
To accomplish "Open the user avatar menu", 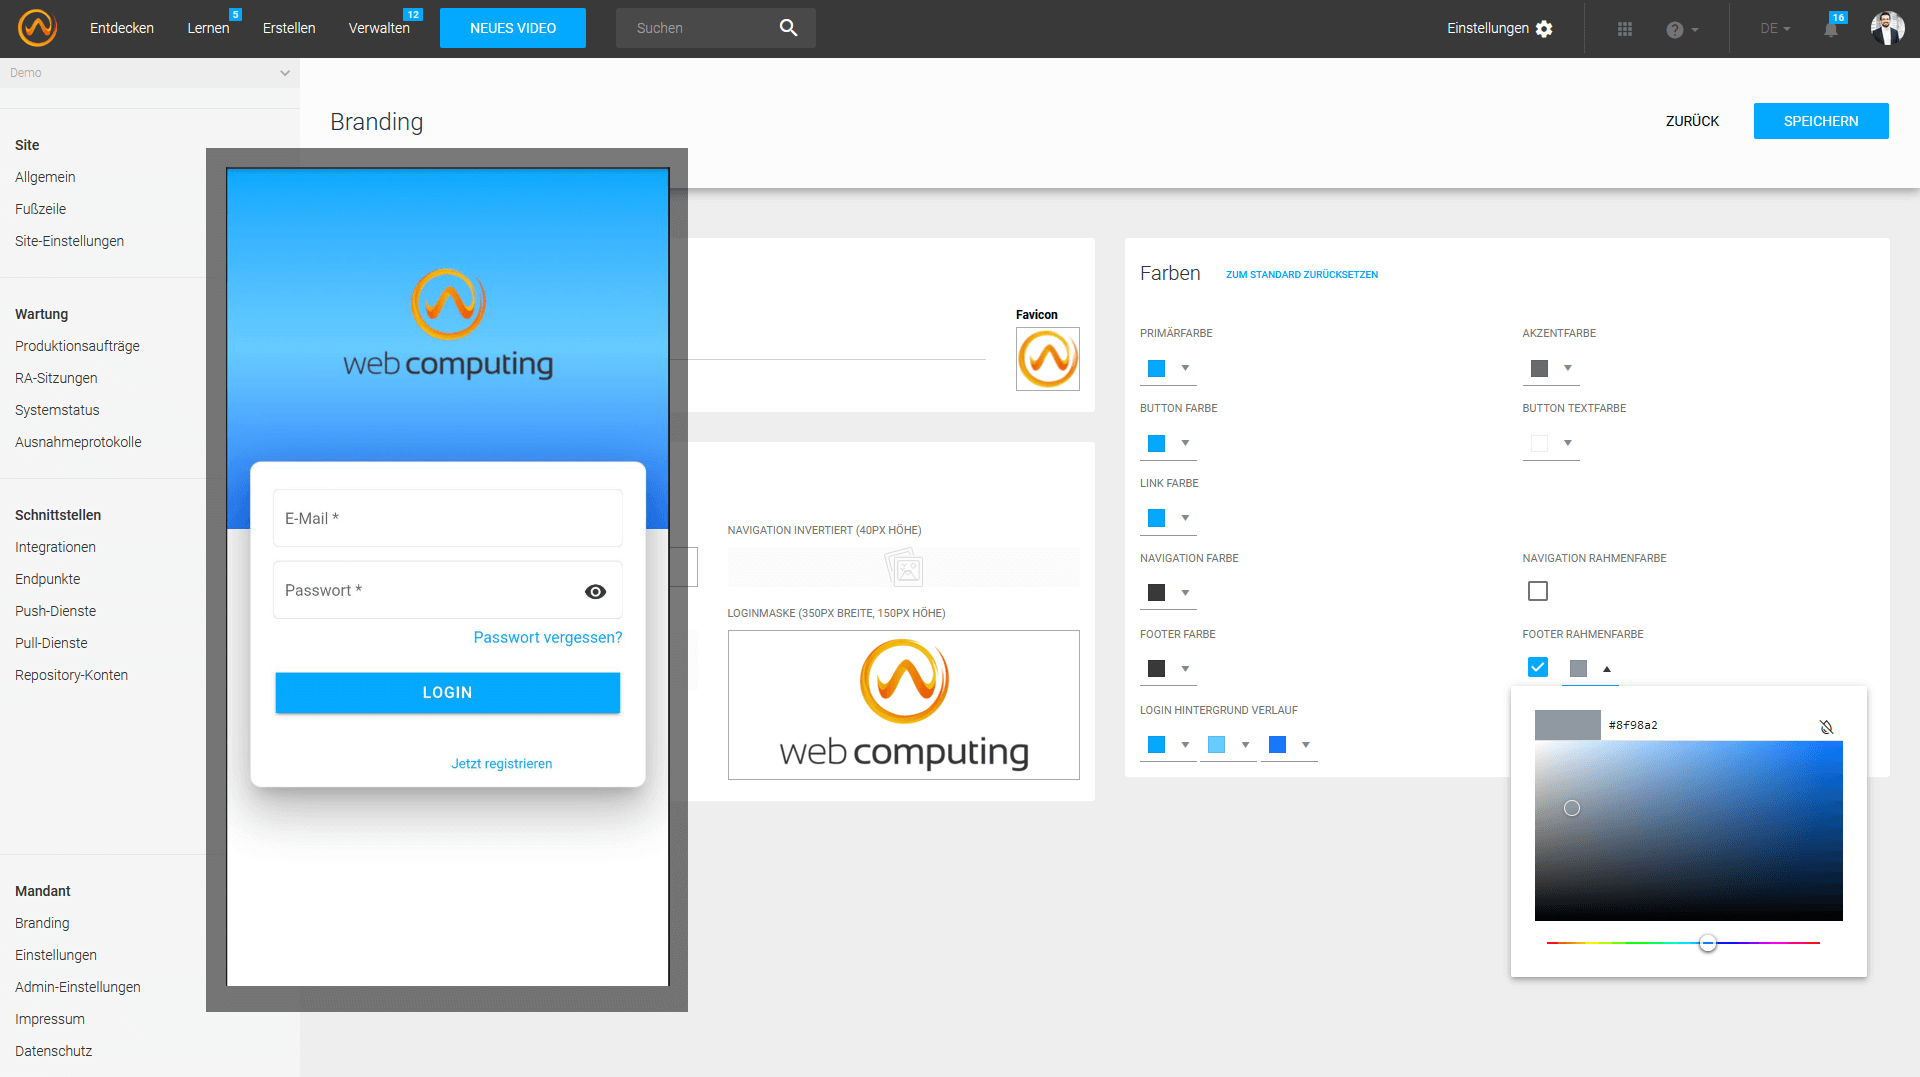I will coord(1887,28).
